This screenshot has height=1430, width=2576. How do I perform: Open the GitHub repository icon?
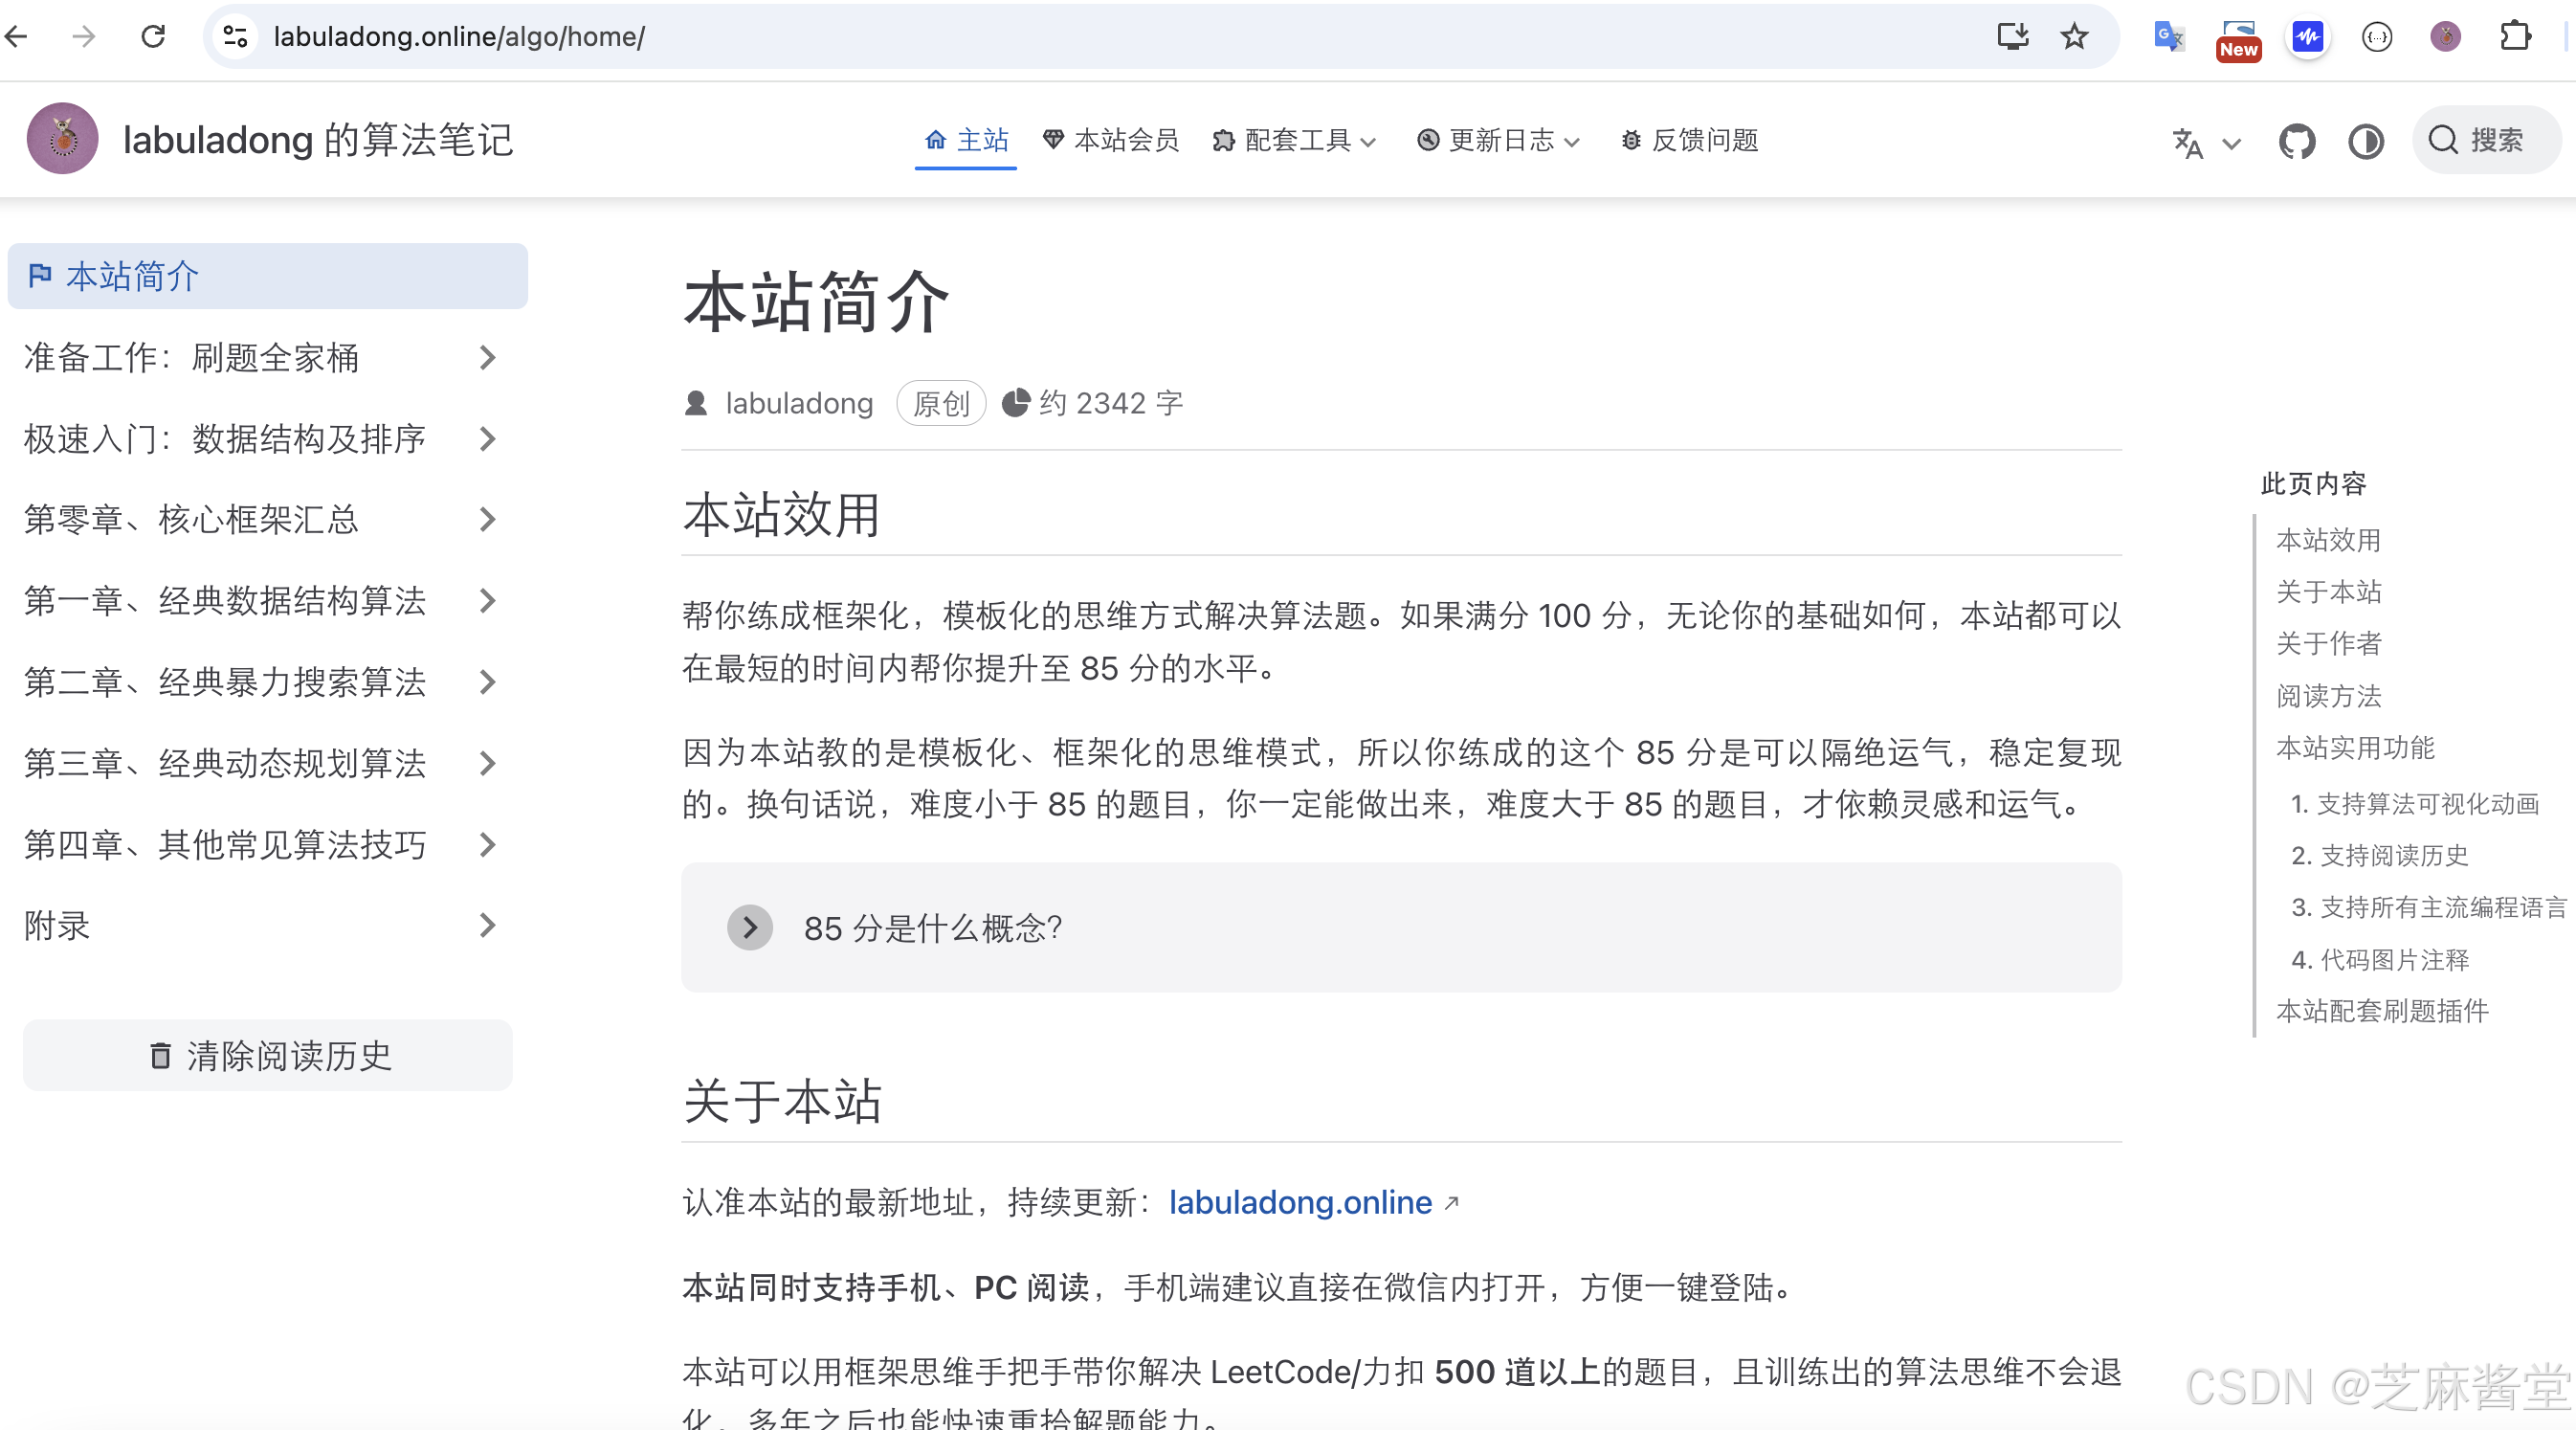click(x=2296, y=141)
